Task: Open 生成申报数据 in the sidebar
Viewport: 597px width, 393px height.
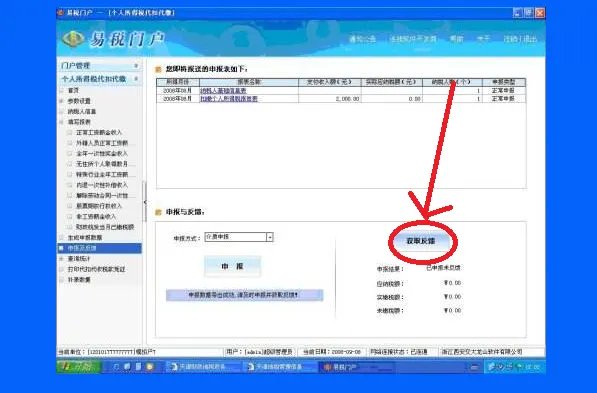Action: pos(85,237)
